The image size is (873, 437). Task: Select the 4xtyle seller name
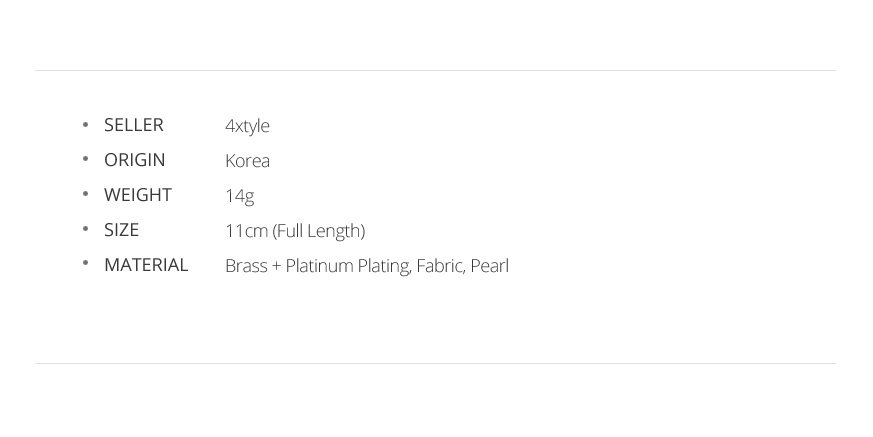point(247,126)
